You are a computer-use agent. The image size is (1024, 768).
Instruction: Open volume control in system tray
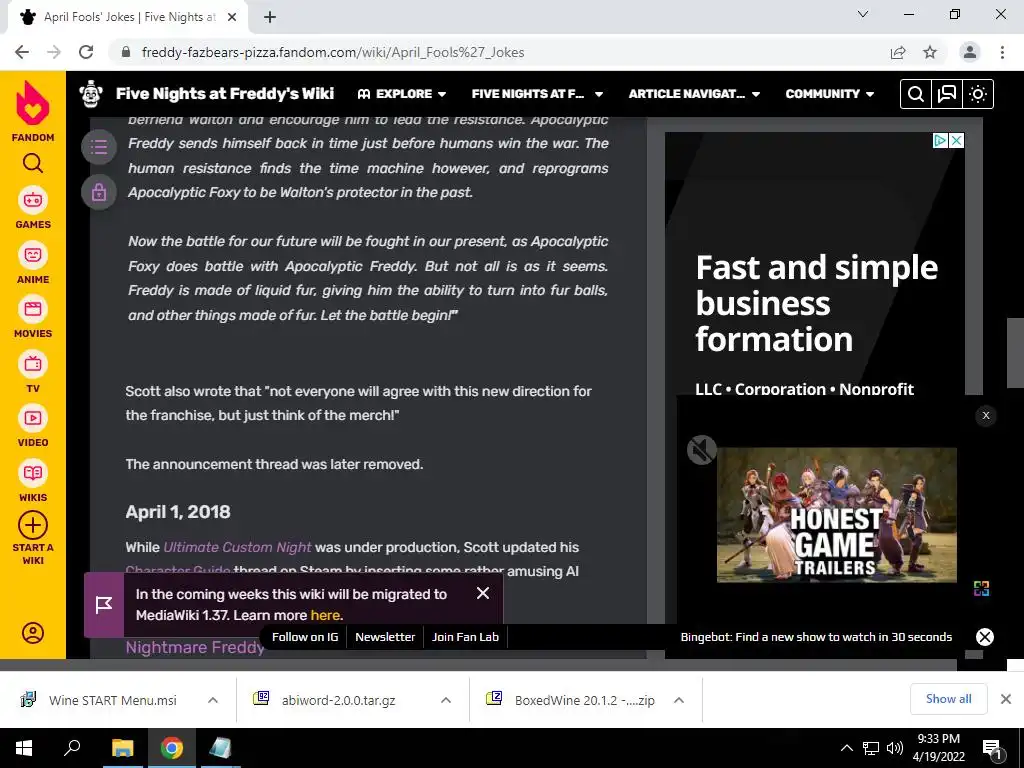tap(895, 748)
